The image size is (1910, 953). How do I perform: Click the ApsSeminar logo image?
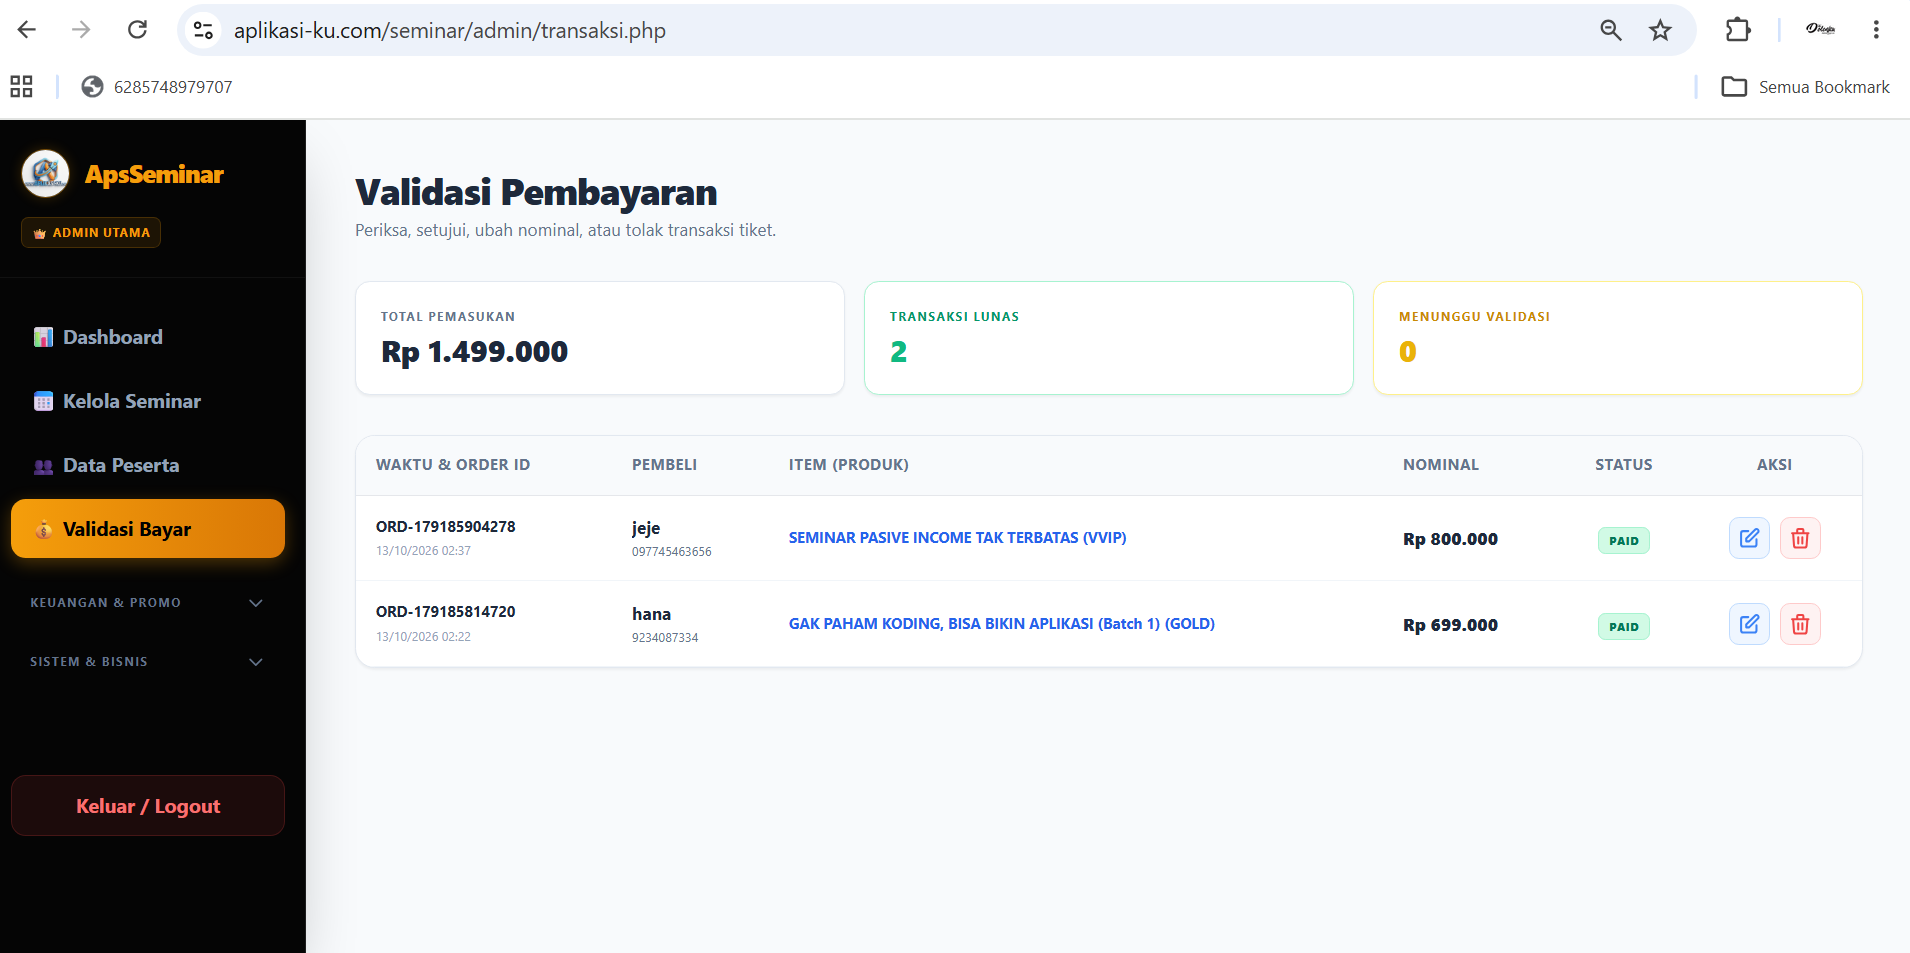(45, 173)
